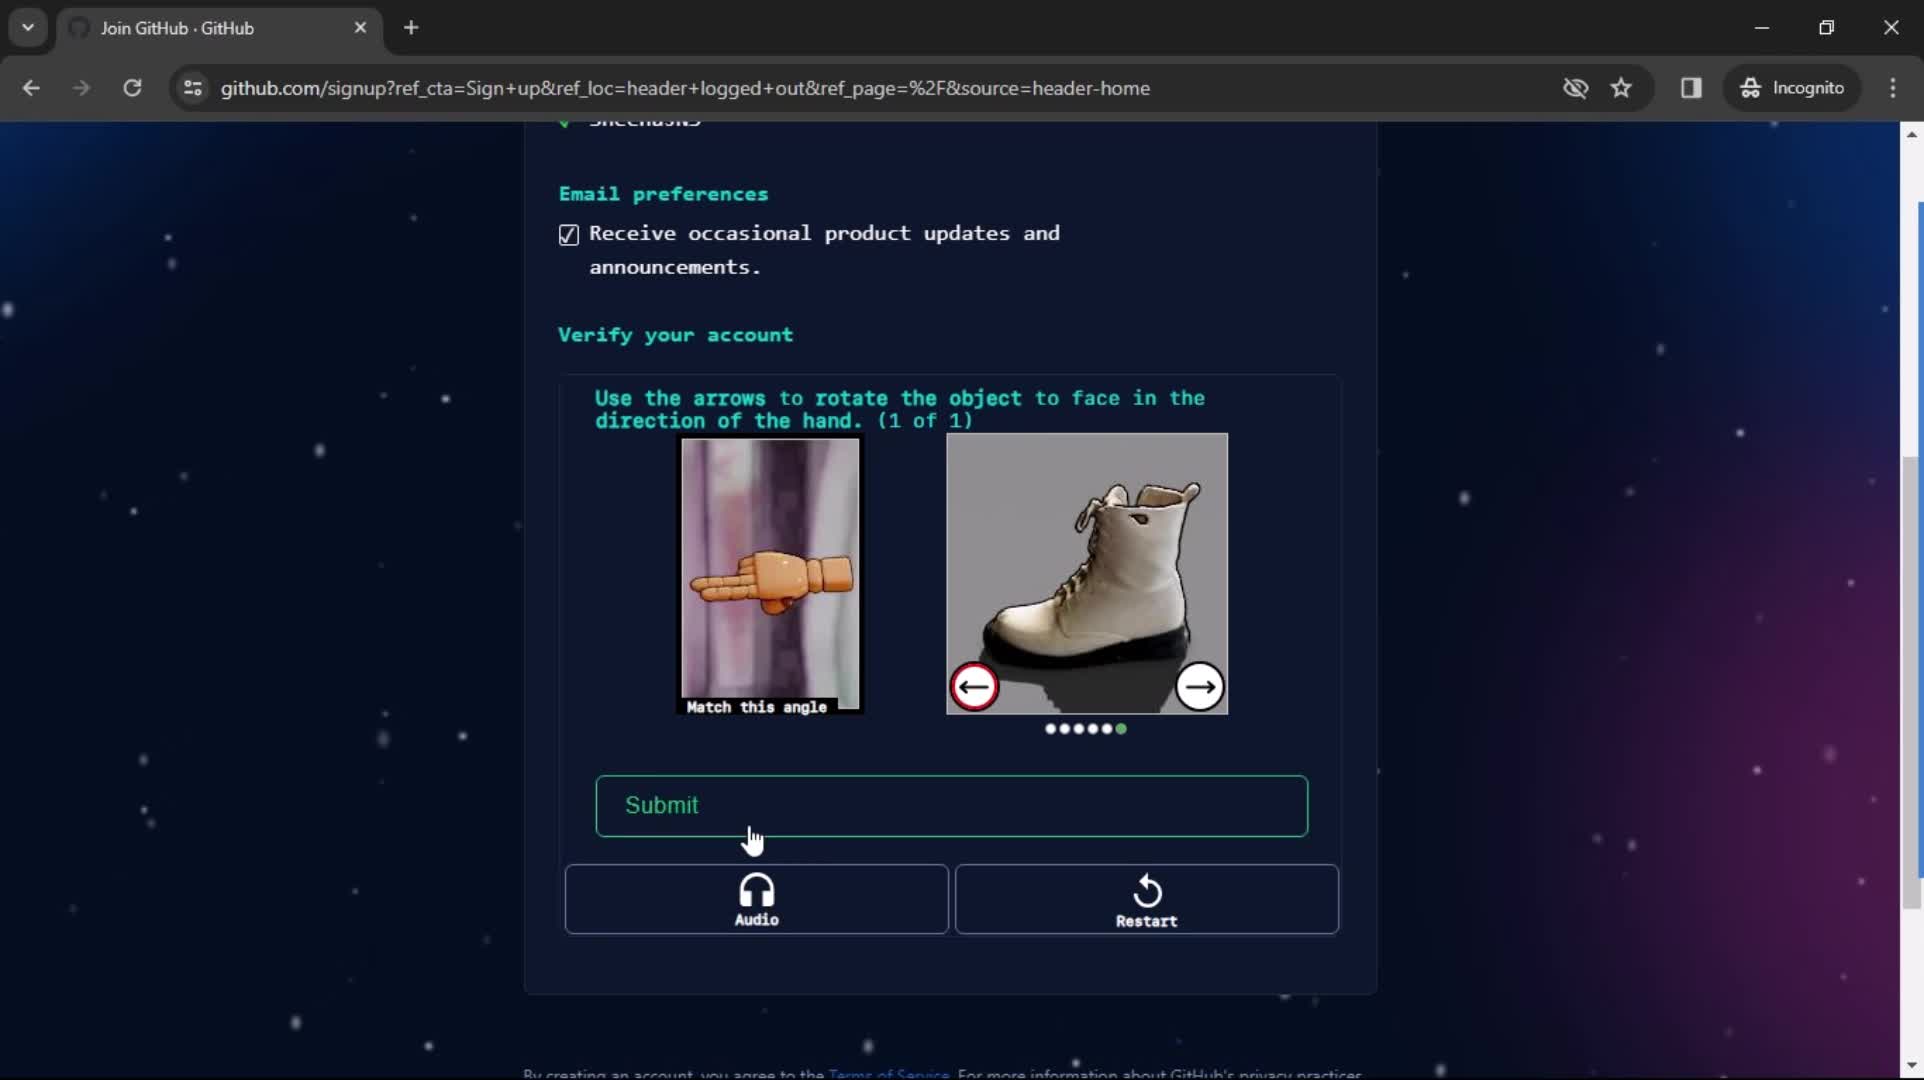Click the 'Email preferences' heading
Viewport: 1924px width, 1080px height.
[663, 194]
